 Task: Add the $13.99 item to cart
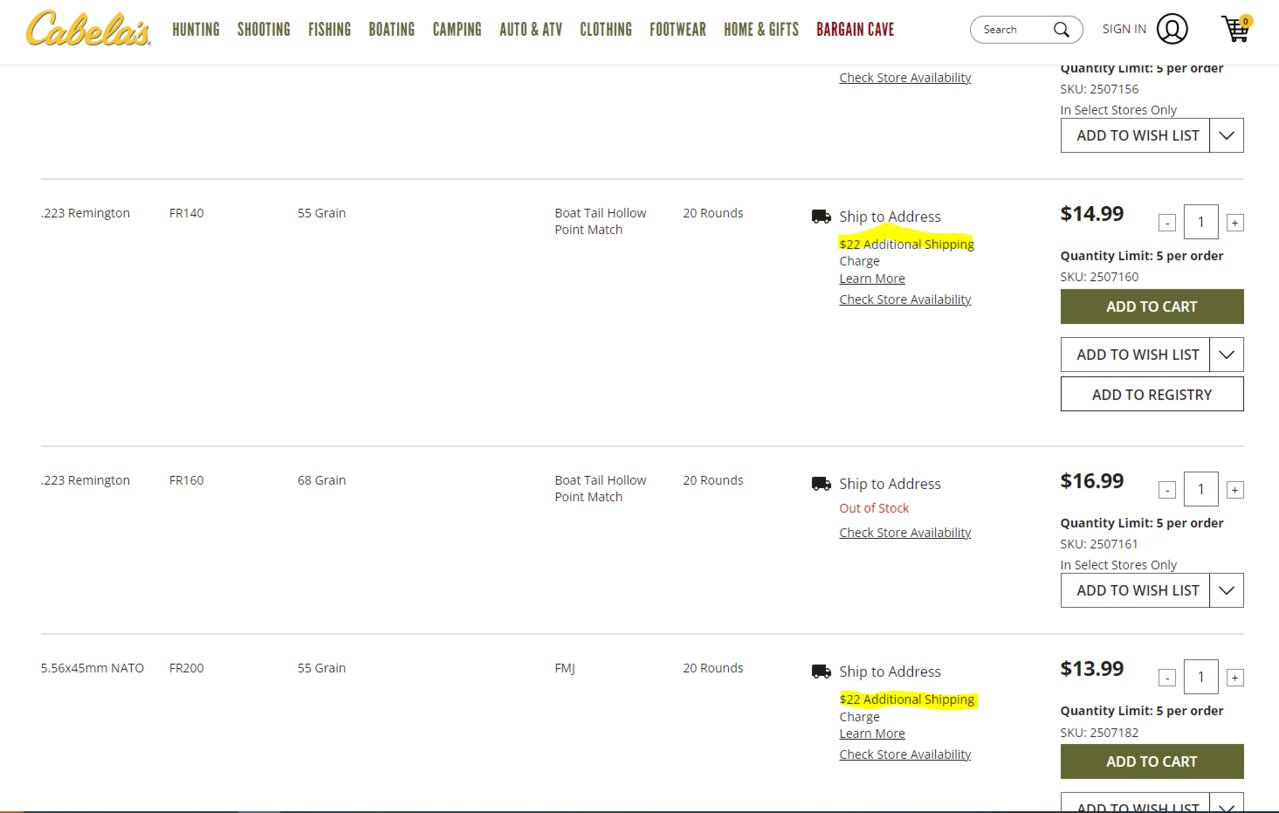[x=1152, y=761]
